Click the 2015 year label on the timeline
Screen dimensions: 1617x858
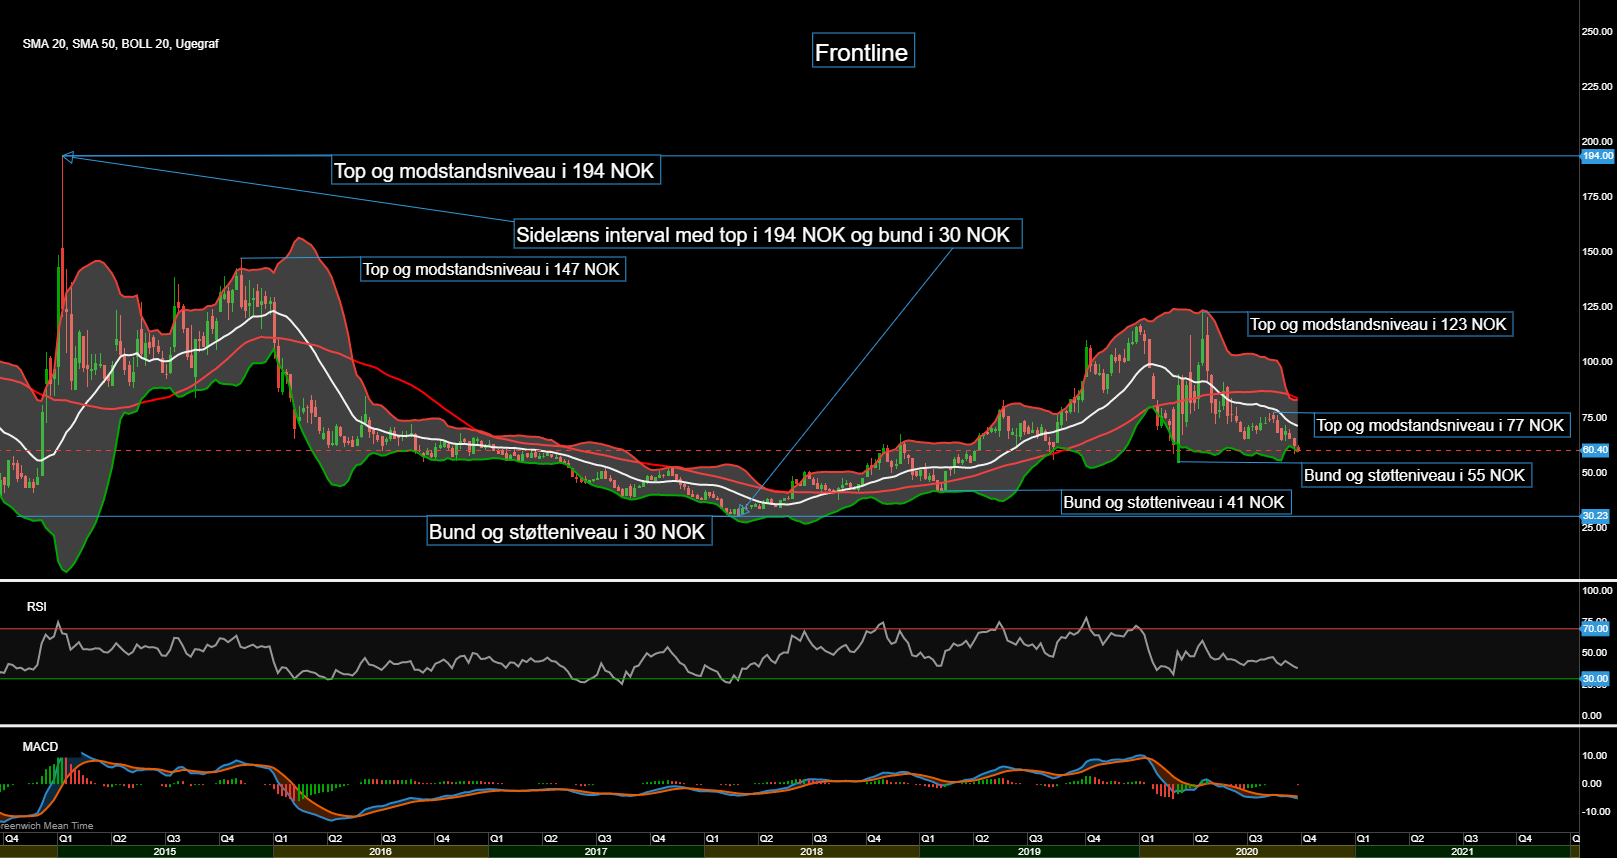(x=165, y=852)
